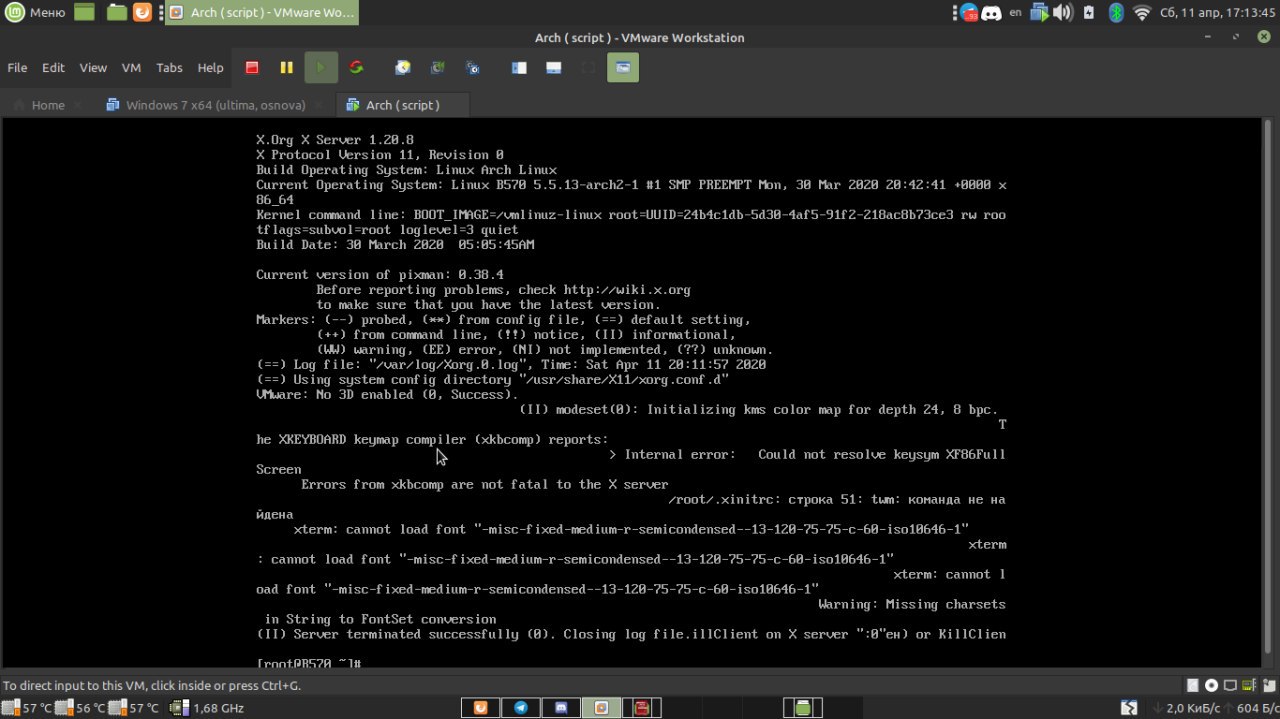Click the Telegram icon in bottom panel
The width and height of the screenshot is (1280, 719).
(521, 708)
